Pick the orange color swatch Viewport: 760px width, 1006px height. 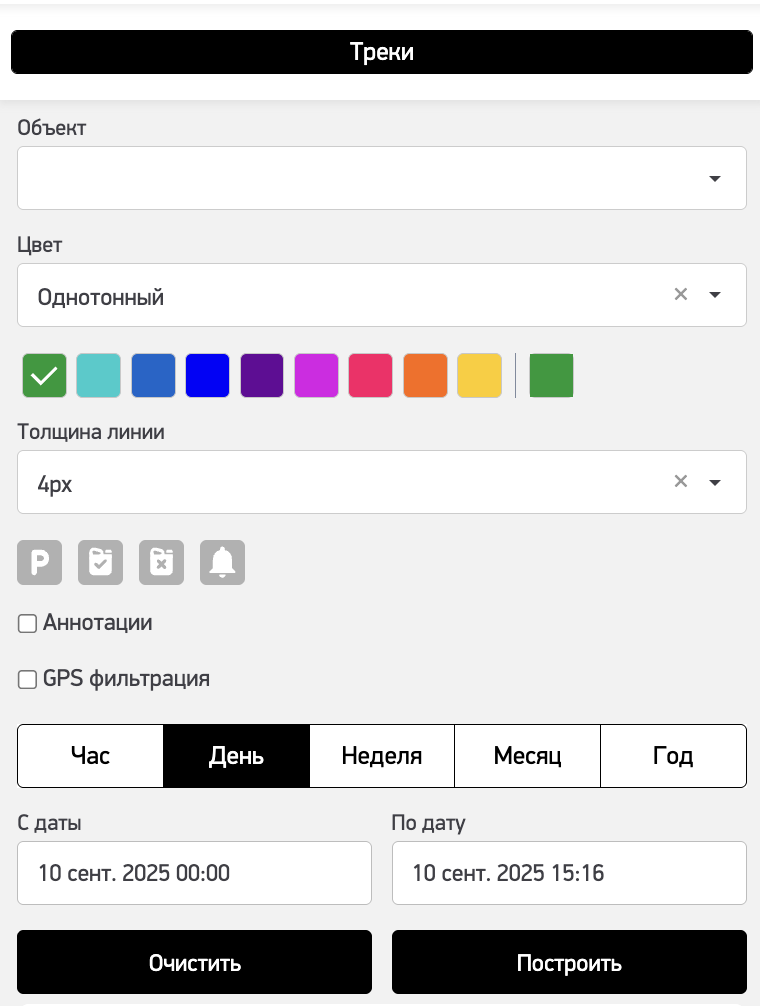point(425,376)
